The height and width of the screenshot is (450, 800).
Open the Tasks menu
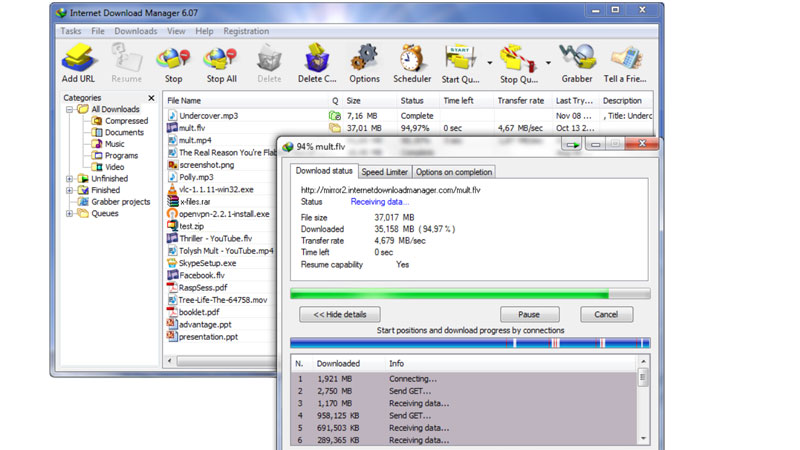70,31
